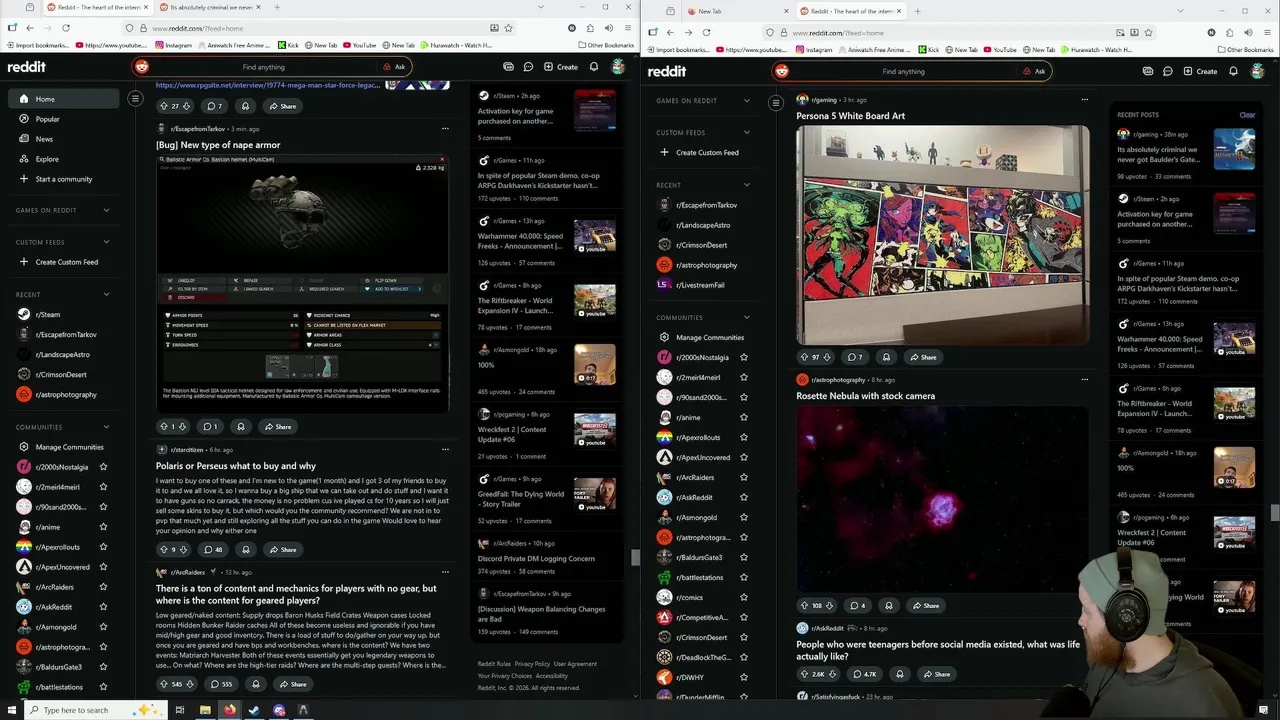
Task: Collapse Custom Feeds section in right window
Action: click(746, 132)
